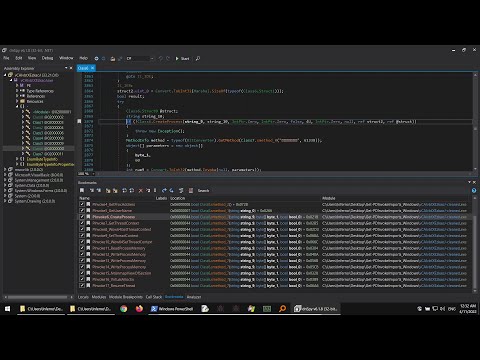Uncheck the Pinvoke11_ReadProcessMemory bookmark checkbox
The width and height of the screenshot is (480, 360).
pyautogui.click(x=82, y=248)
